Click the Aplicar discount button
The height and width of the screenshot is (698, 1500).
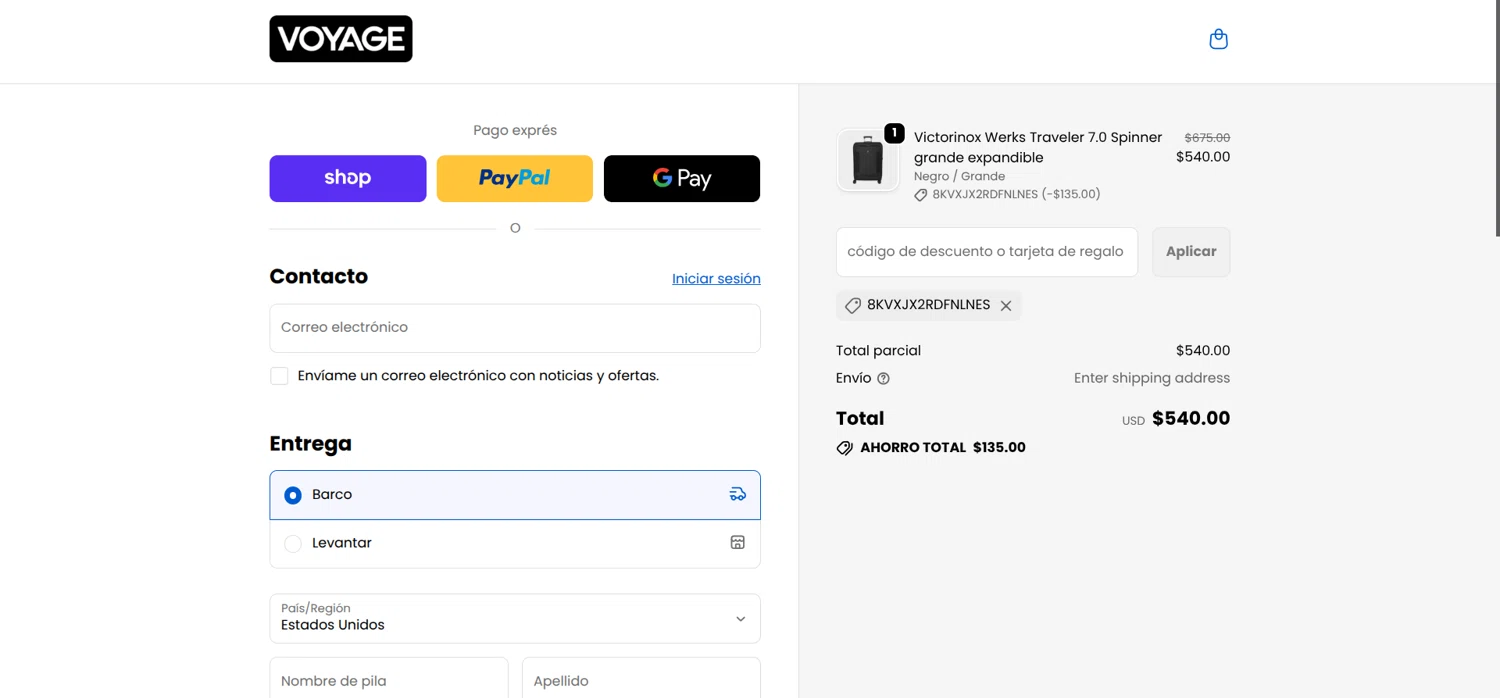tap(1191, 252)
